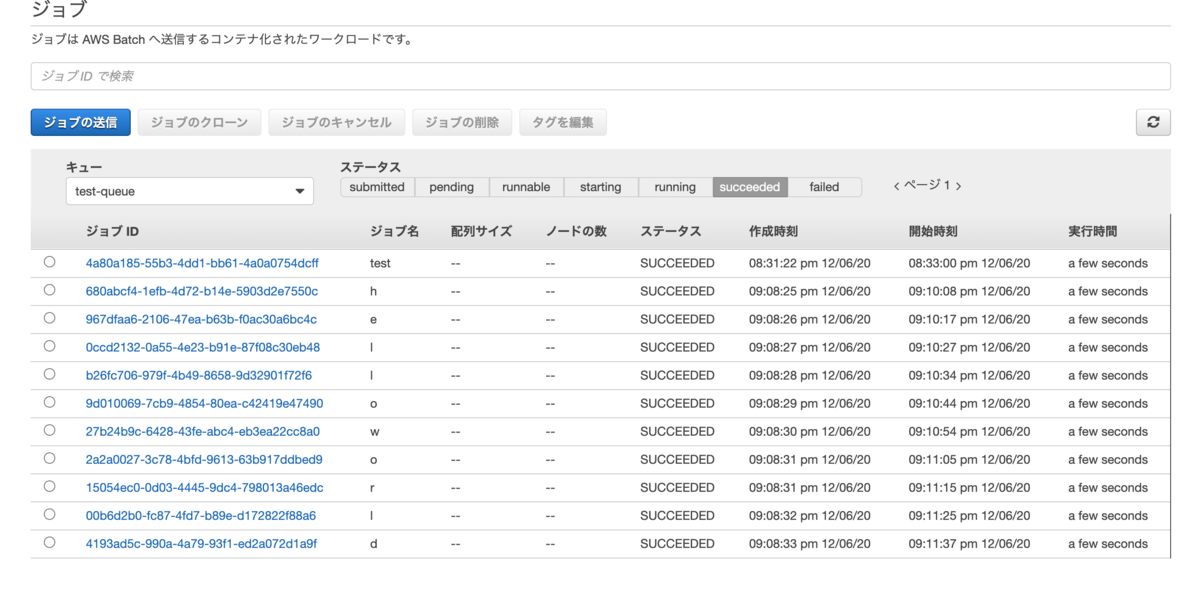Viewport: 1200px width, 590px height.
Task: Click start time 09:10:54 pm 12/06/20
Action: pyautogui.click(x=970, y=431)
